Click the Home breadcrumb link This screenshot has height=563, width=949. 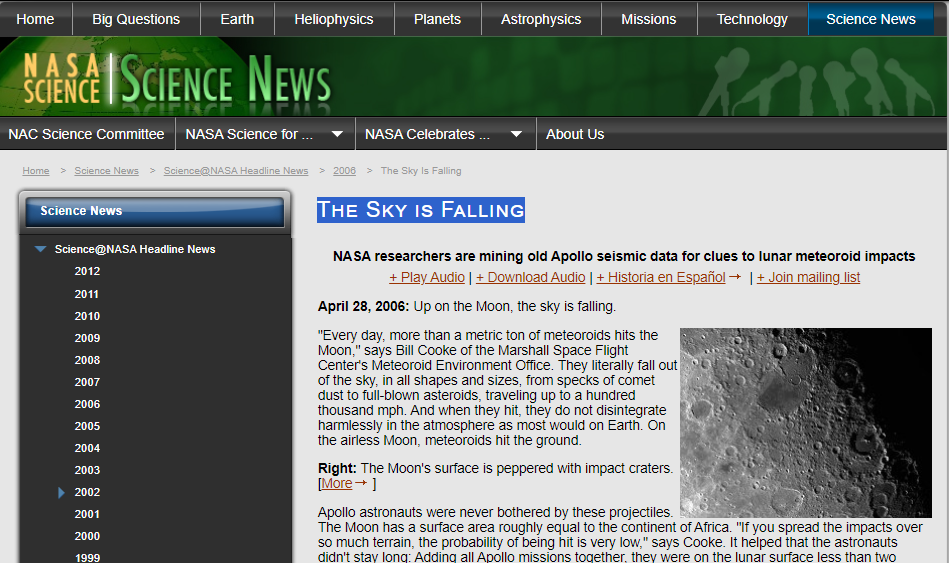(x=36, y=171)
